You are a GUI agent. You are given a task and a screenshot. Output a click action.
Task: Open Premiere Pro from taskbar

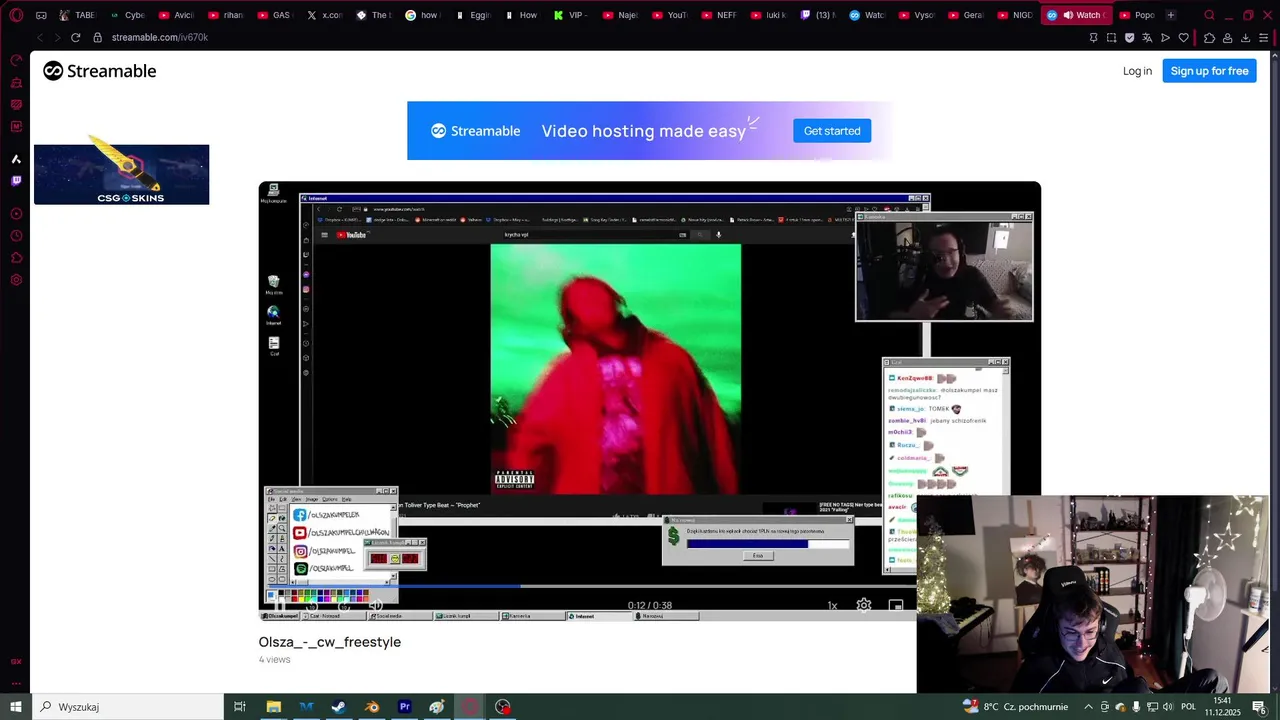405,707
